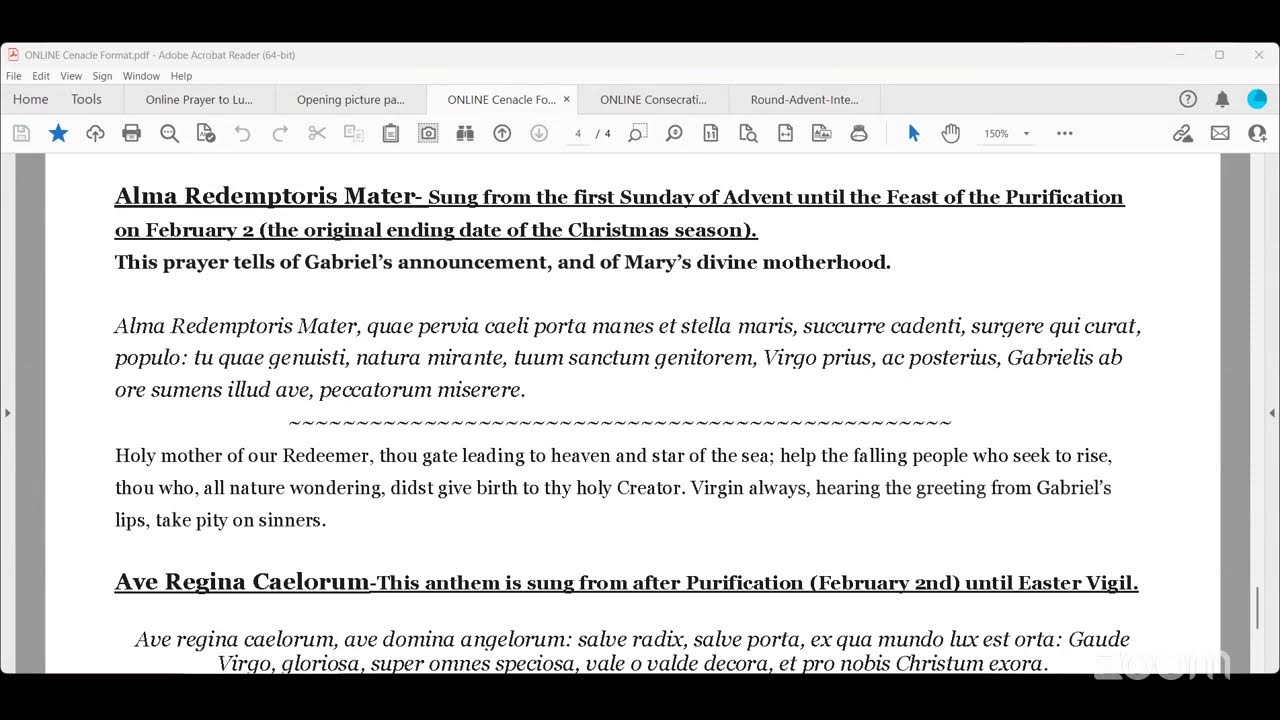Click the Undo arrow icon

coord(243,133)
